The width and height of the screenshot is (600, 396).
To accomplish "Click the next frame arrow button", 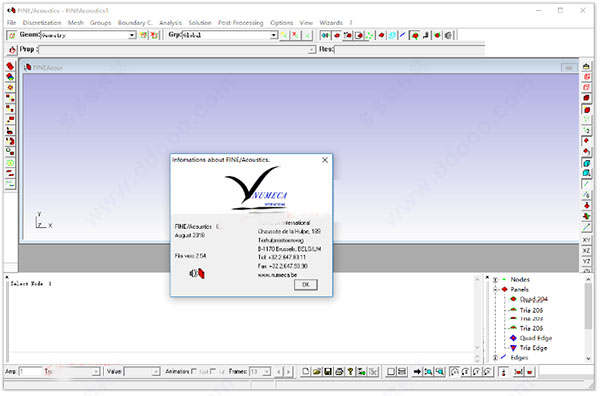I will point(289,372).
